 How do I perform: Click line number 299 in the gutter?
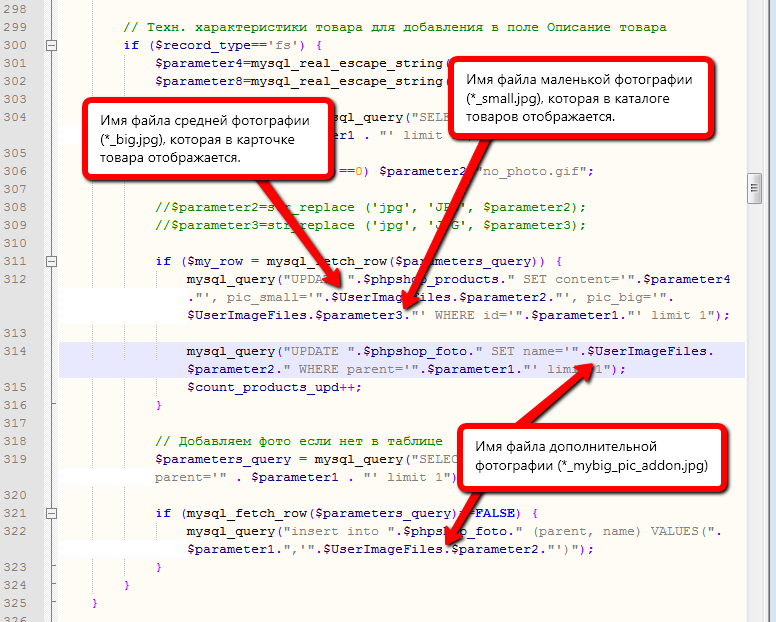tap(15, 27)
